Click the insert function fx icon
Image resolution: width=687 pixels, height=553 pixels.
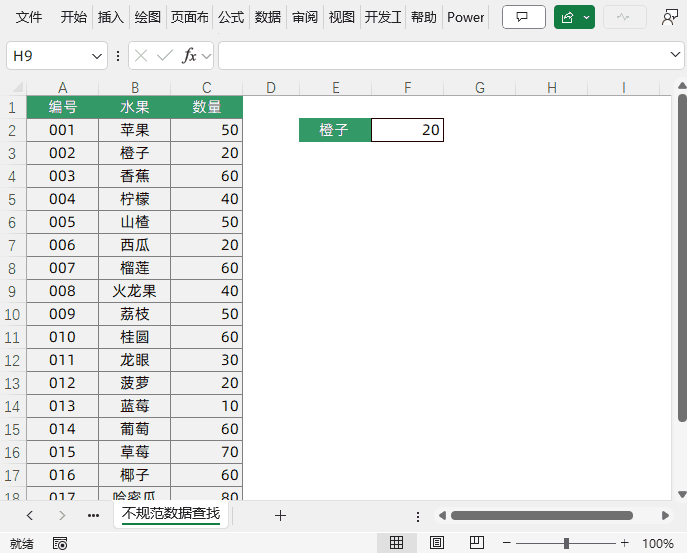tap(188, 56)
